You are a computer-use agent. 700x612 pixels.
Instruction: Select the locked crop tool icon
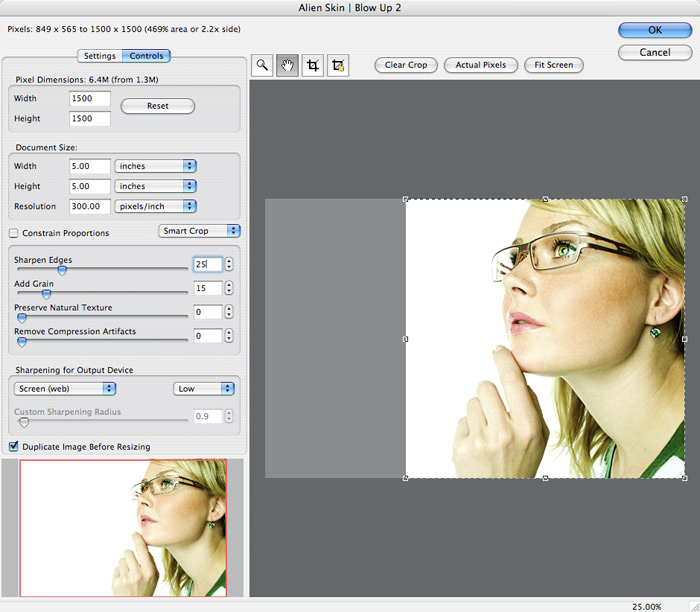coord(339,65)
